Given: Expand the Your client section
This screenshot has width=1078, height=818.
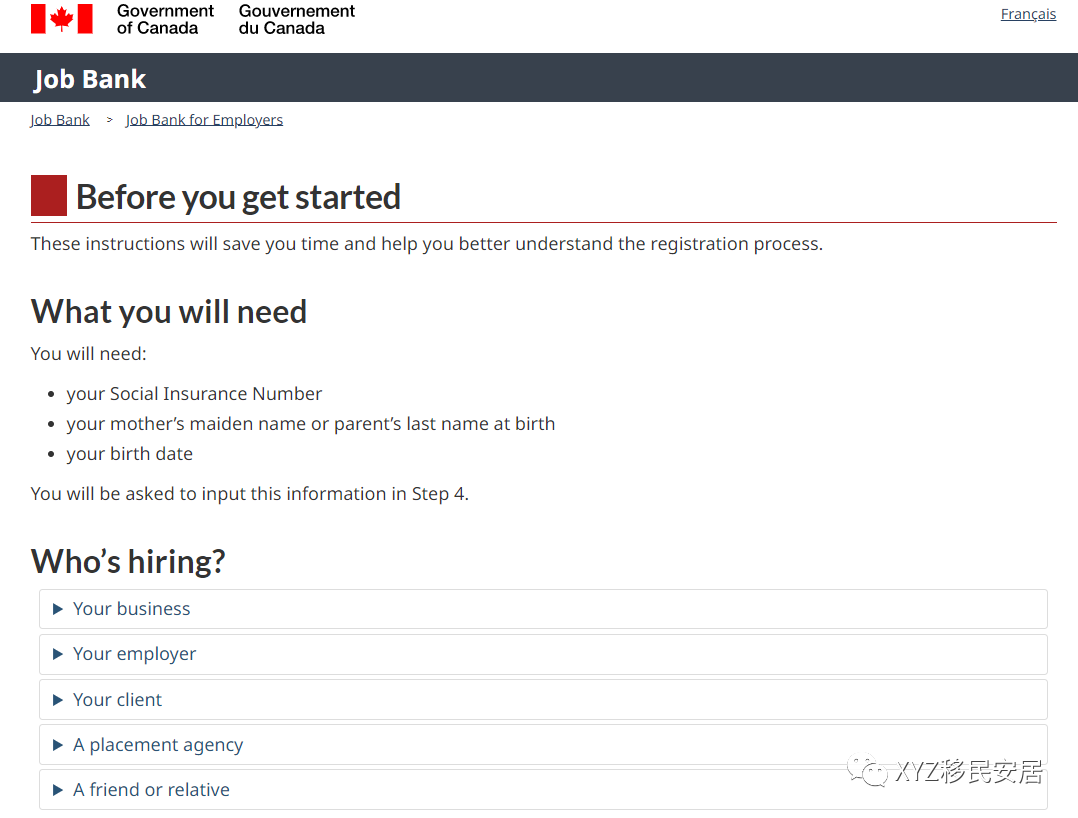Looking at the screenshot, I should coord(543,700).
